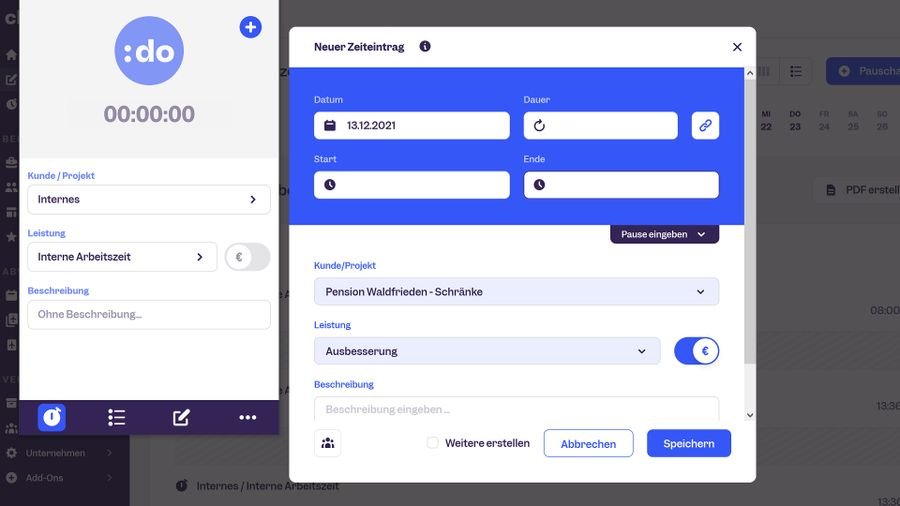Toggle the euro switch beside Interne Arbeitszeit
This screenshot has width=900, height=506.
tap(247, 257)
